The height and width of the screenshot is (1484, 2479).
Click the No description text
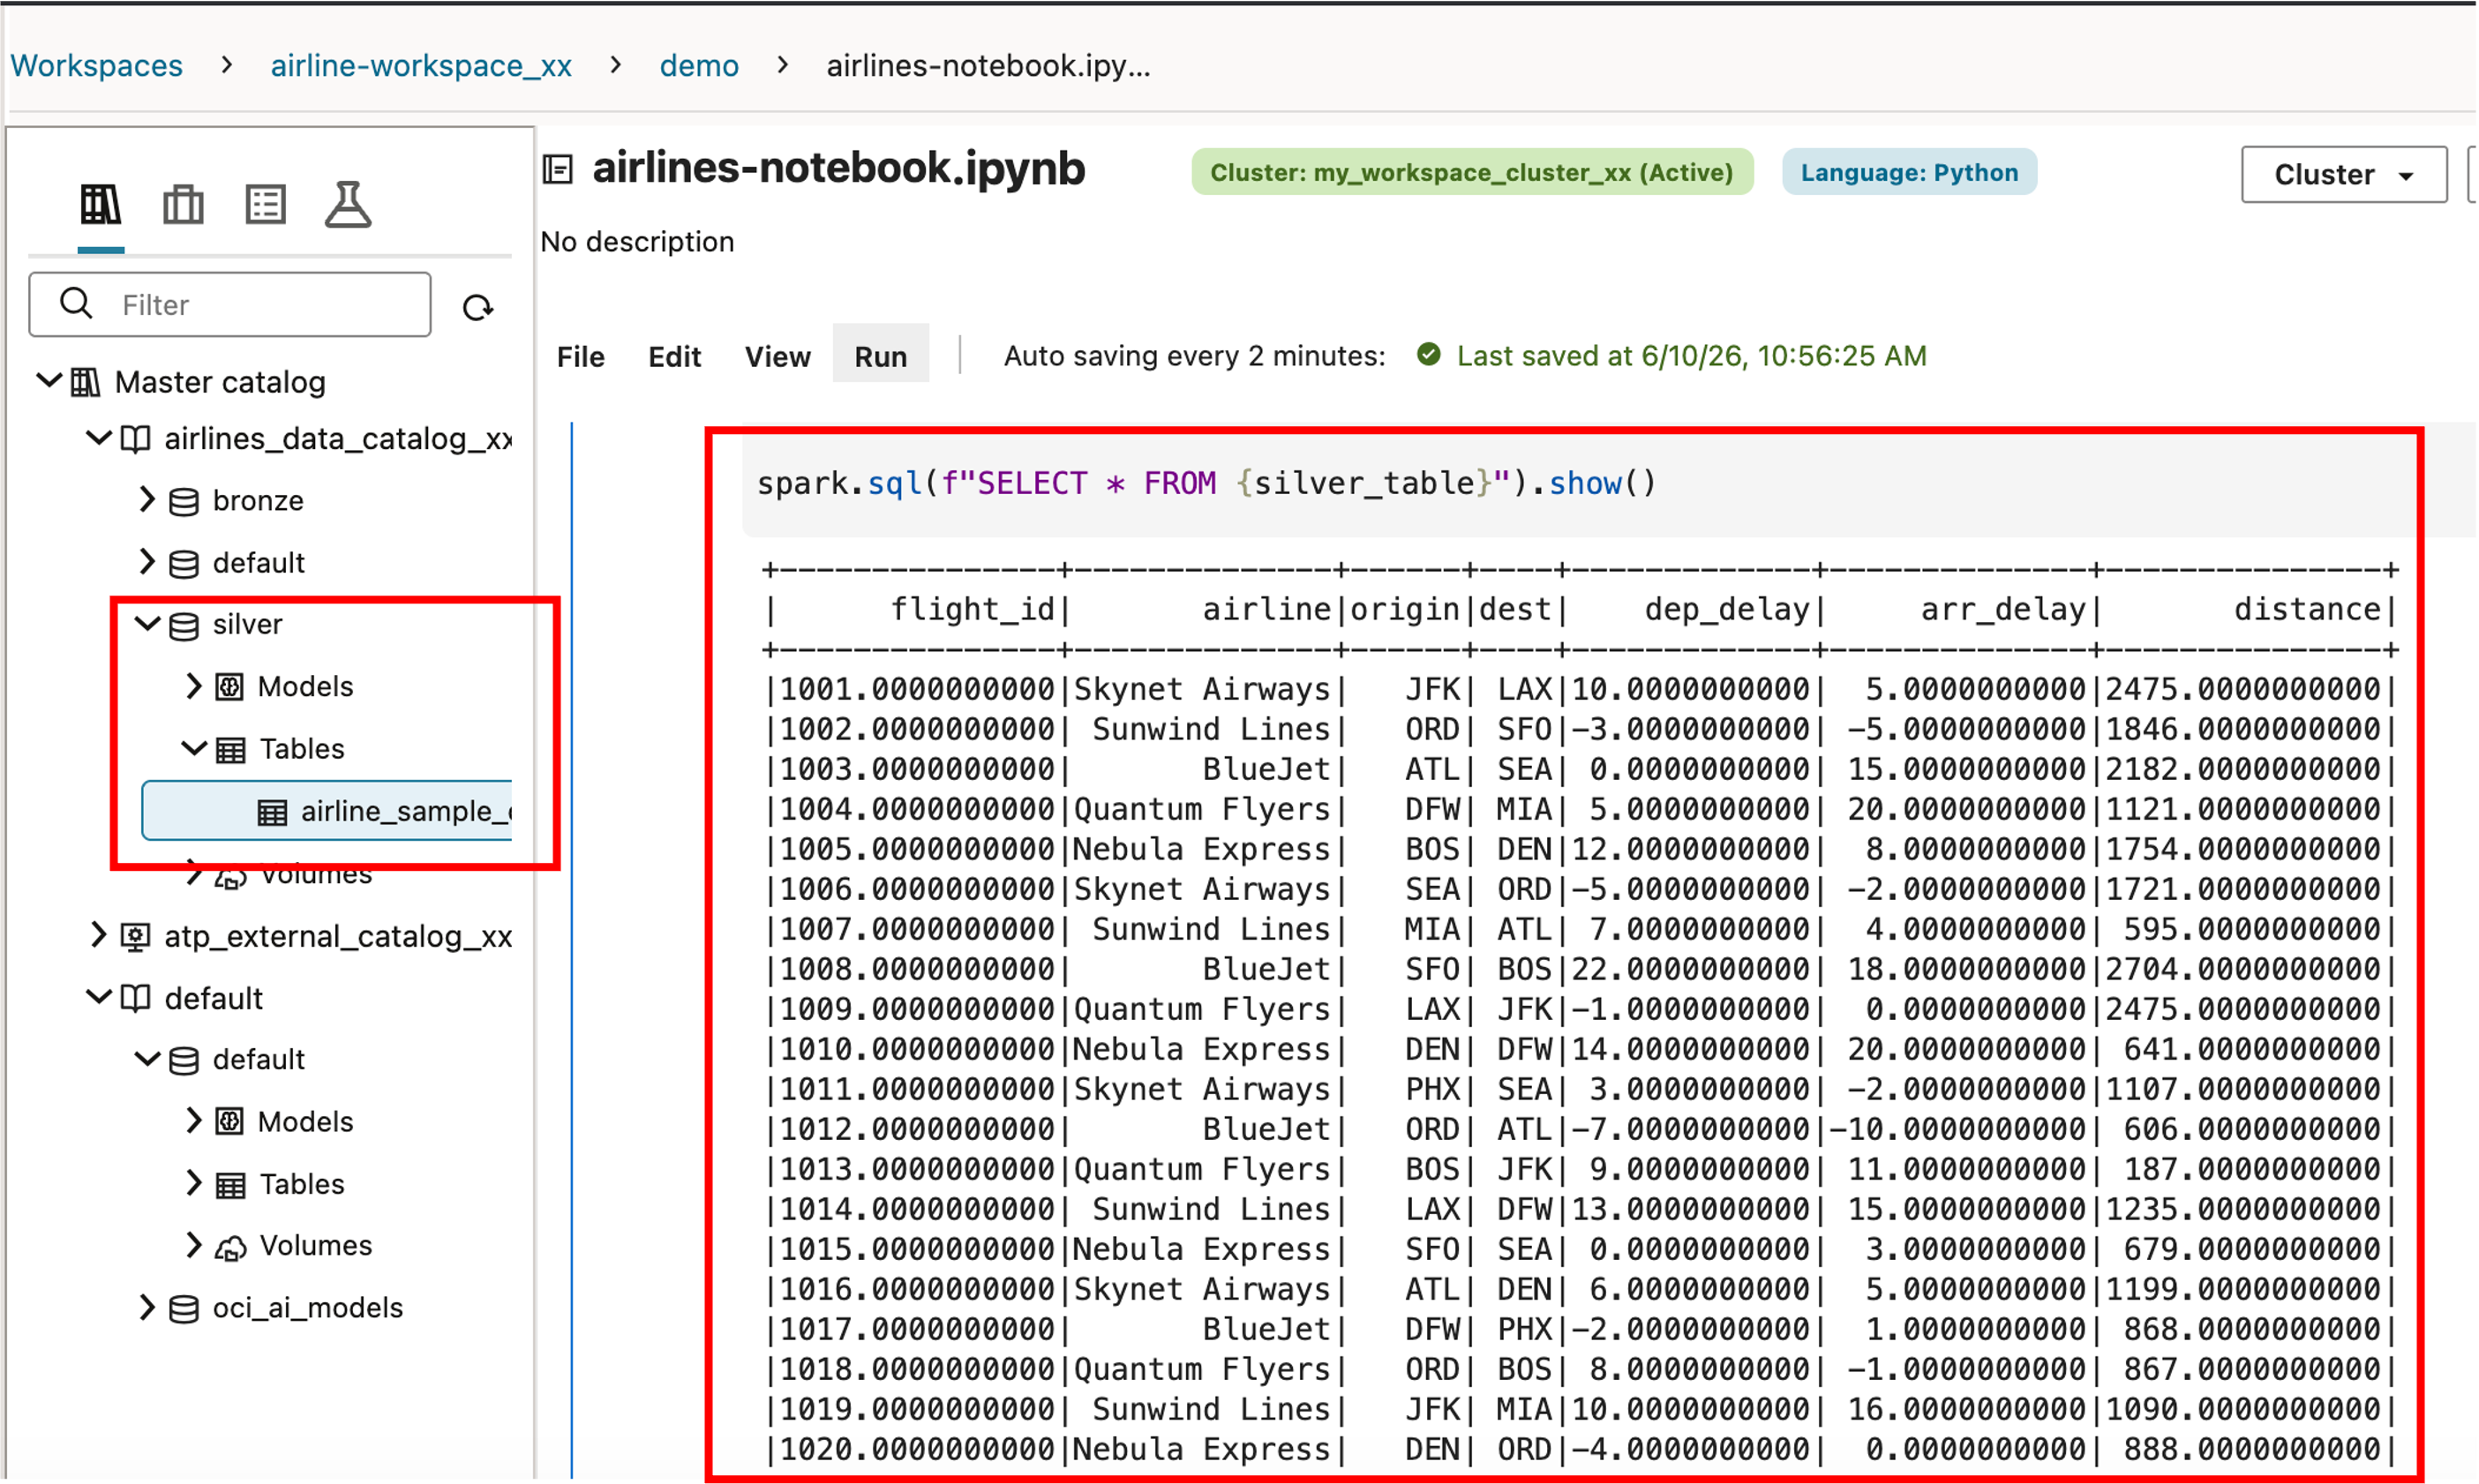point(637,242)
